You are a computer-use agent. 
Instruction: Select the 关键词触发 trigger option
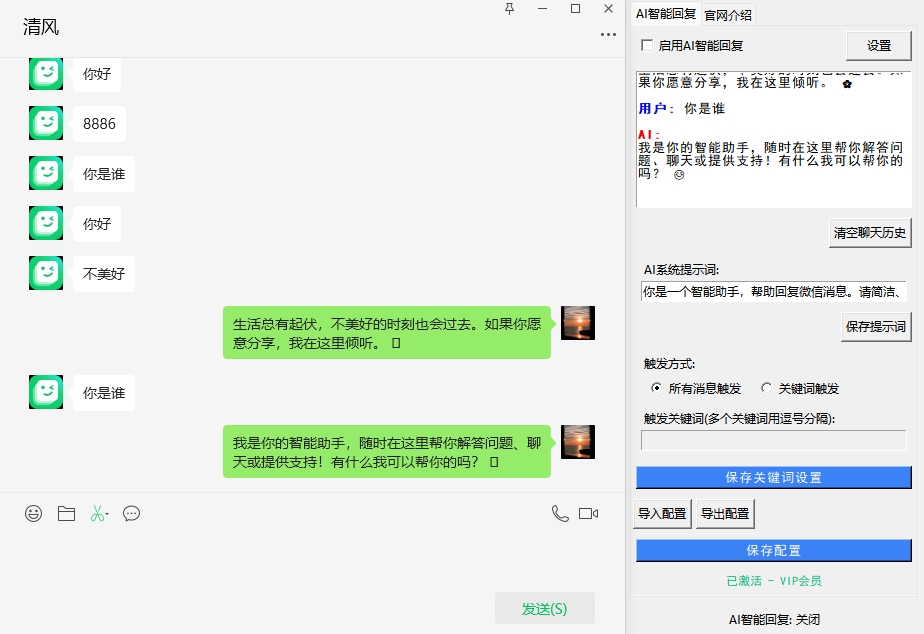pyautogui.click(x=766, y=386)
